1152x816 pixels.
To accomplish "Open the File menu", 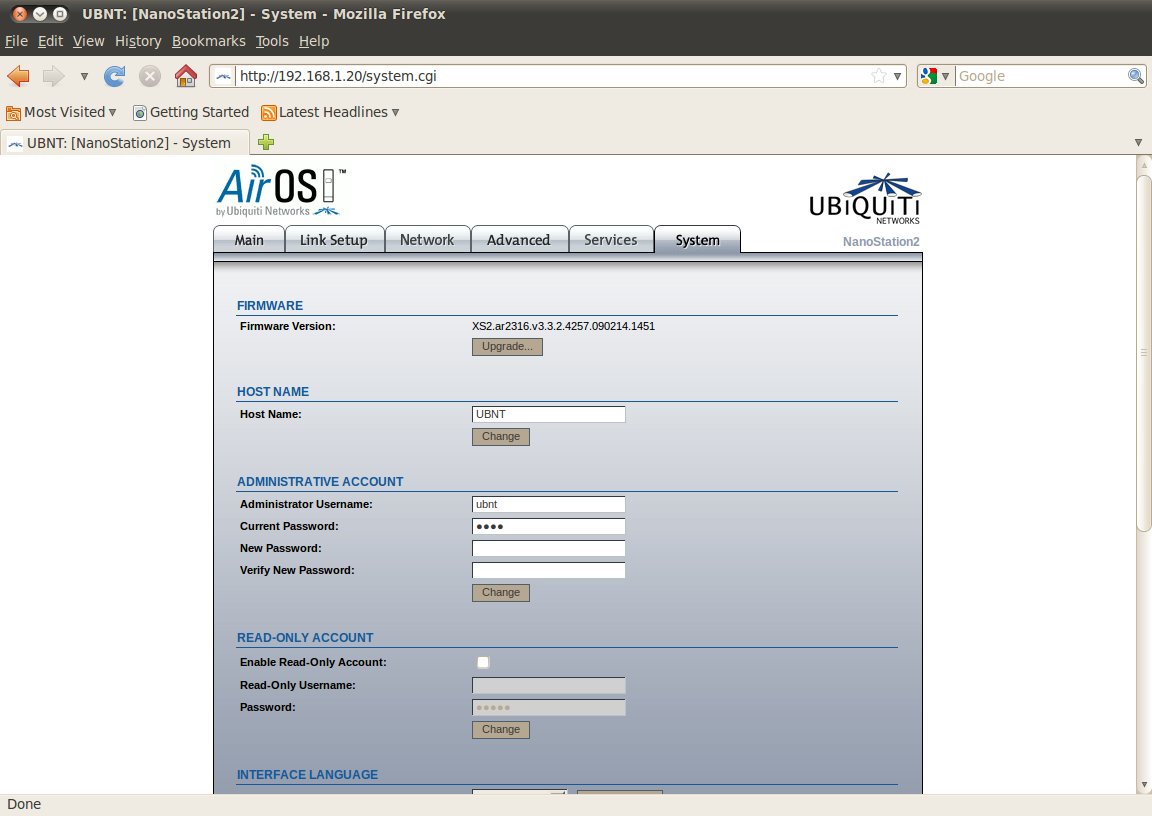I will click(x=16, y=41).
